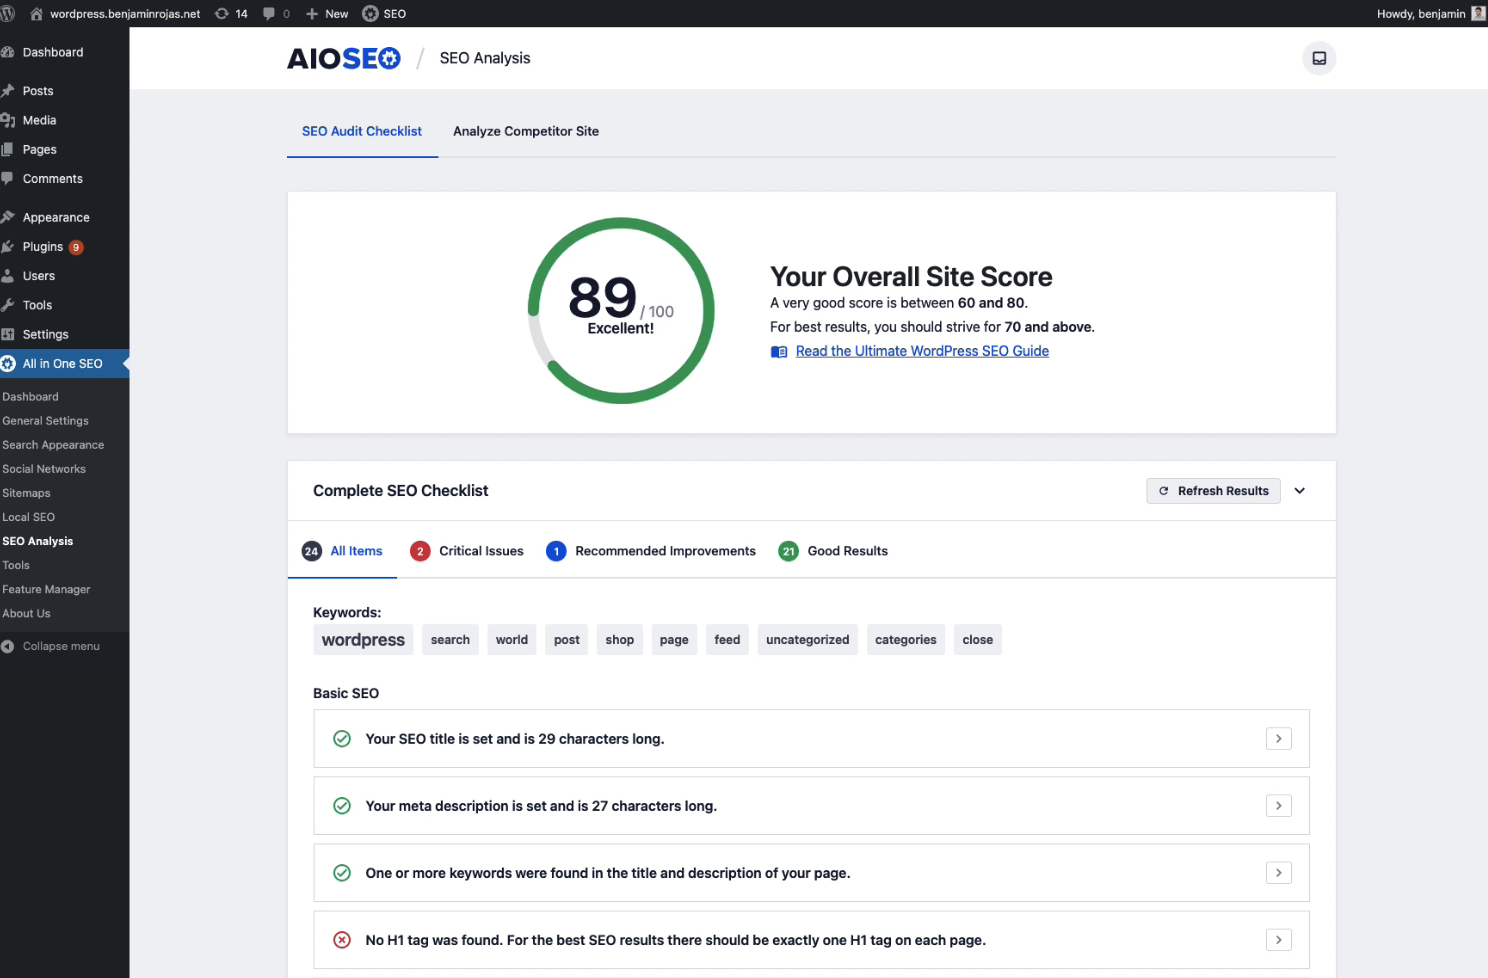The image size is (1488, 978).
Task: Open Feature Manager submenu
Action: click(46, 589)
